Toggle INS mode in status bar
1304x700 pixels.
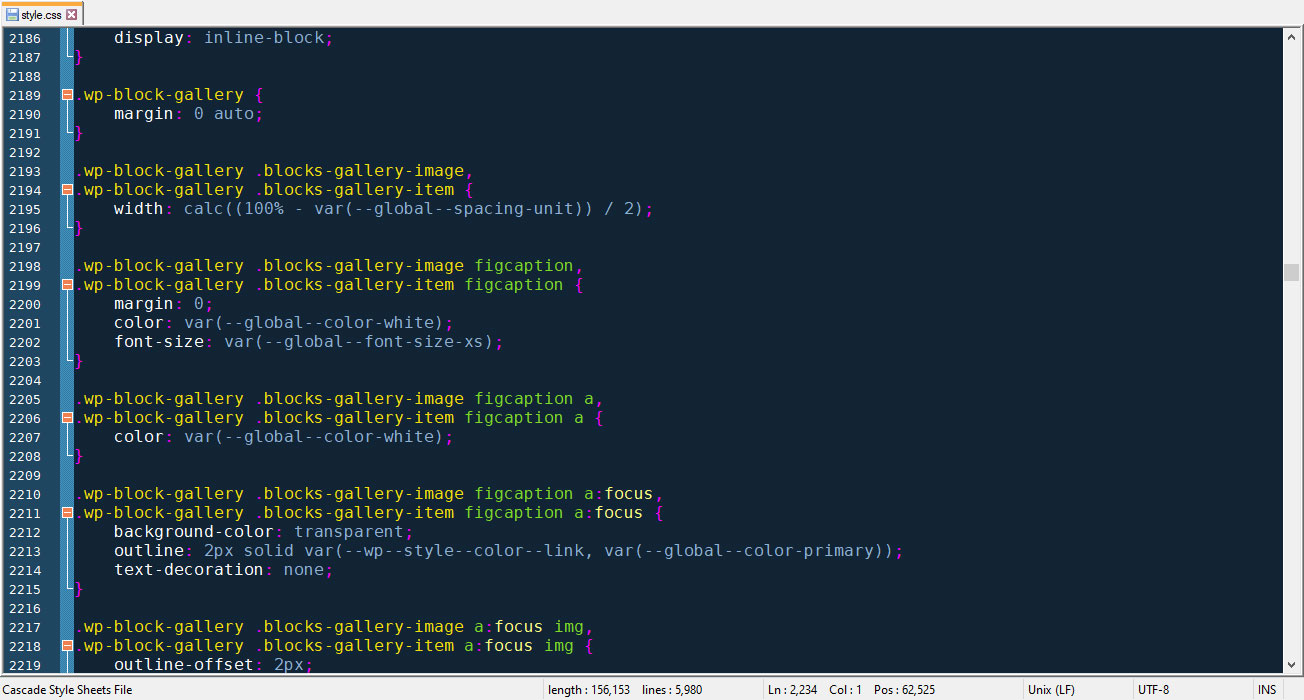1267,690
